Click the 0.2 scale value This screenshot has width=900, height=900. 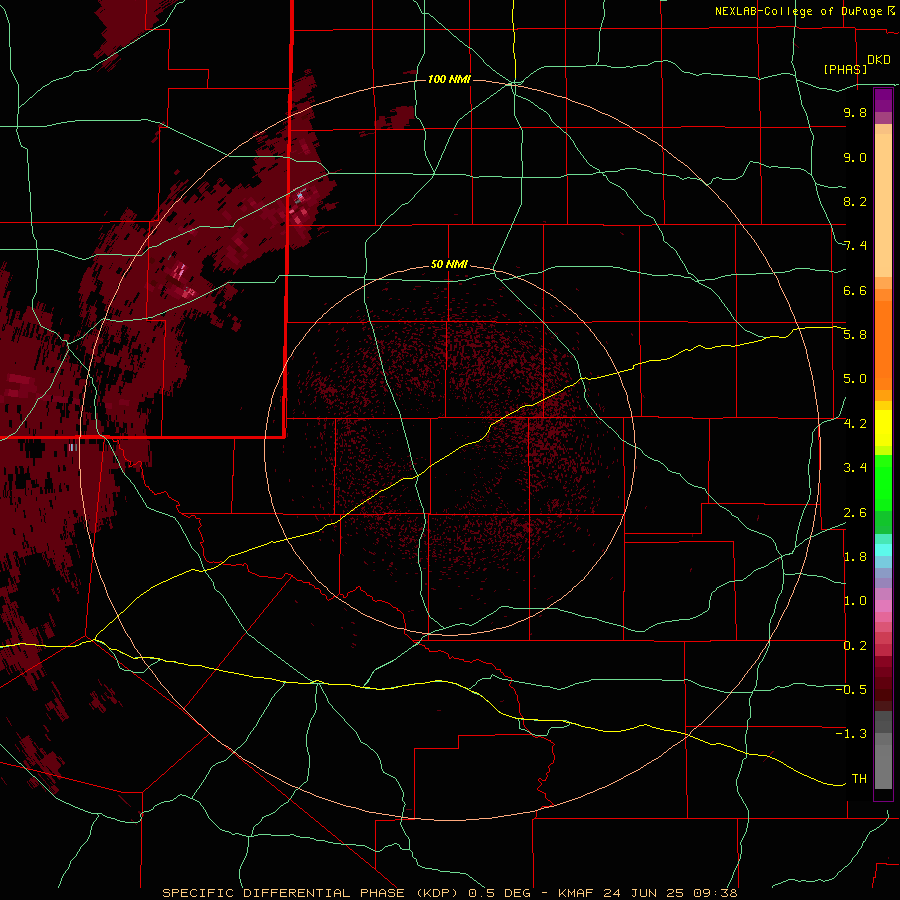click(855, 646)
